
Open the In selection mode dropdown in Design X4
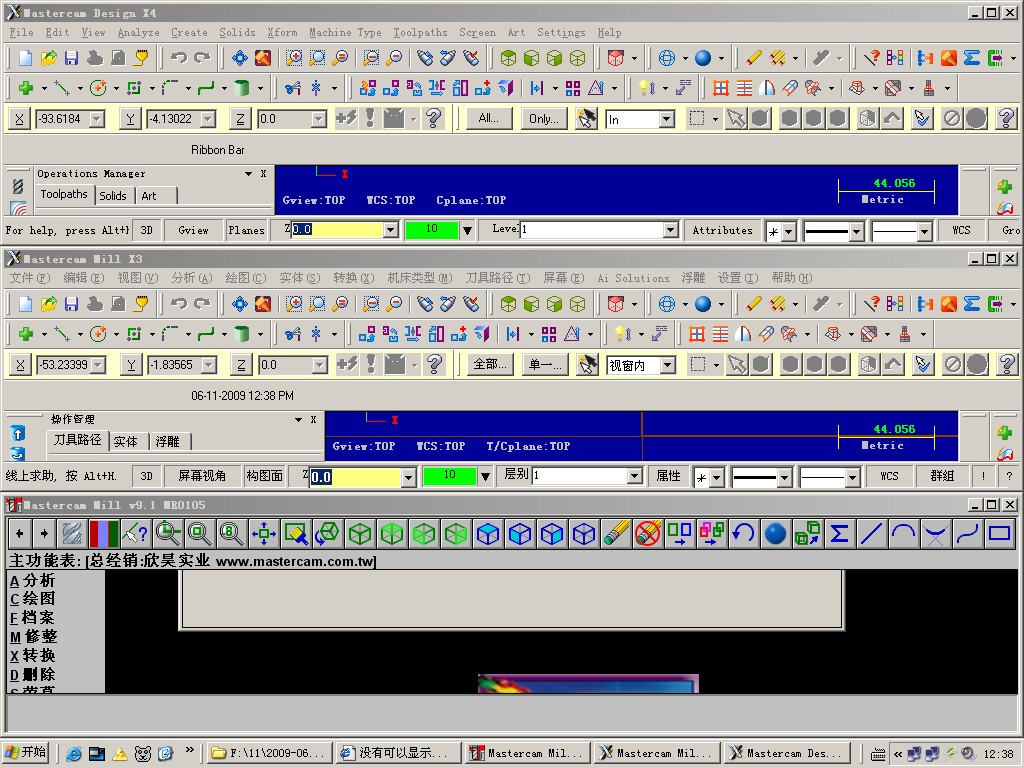pyautogui.click(x=666, y=119)
